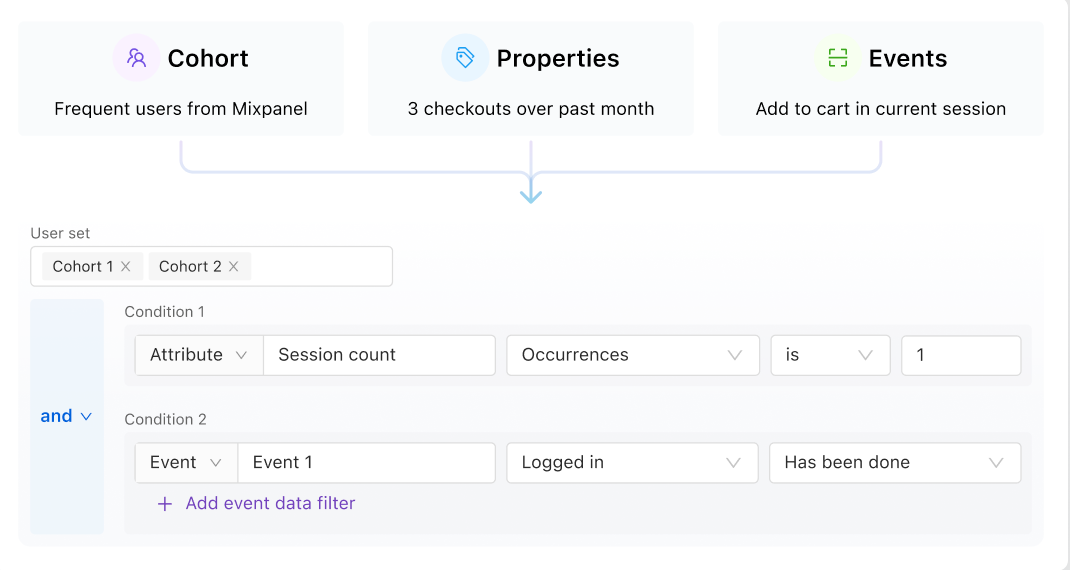
Task: Open the 'is' comparator dropdown
Action: 830,355
